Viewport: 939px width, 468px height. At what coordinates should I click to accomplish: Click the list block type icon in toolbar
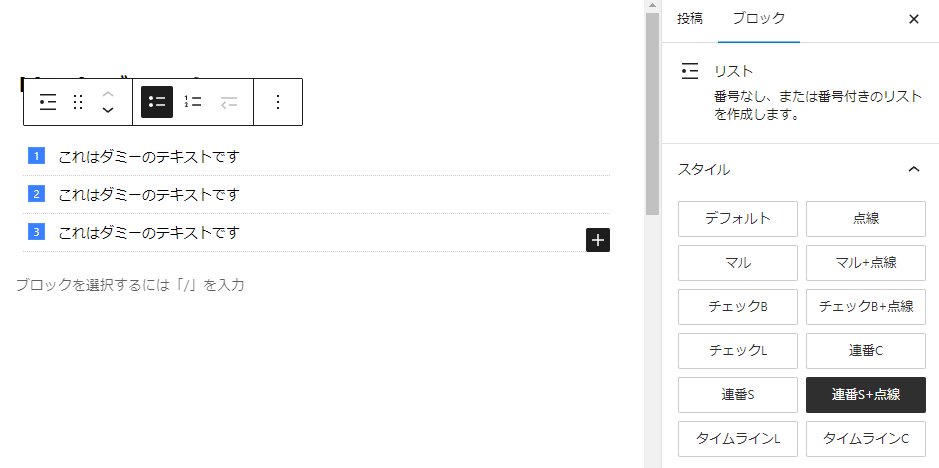click(x=48, y=102)
